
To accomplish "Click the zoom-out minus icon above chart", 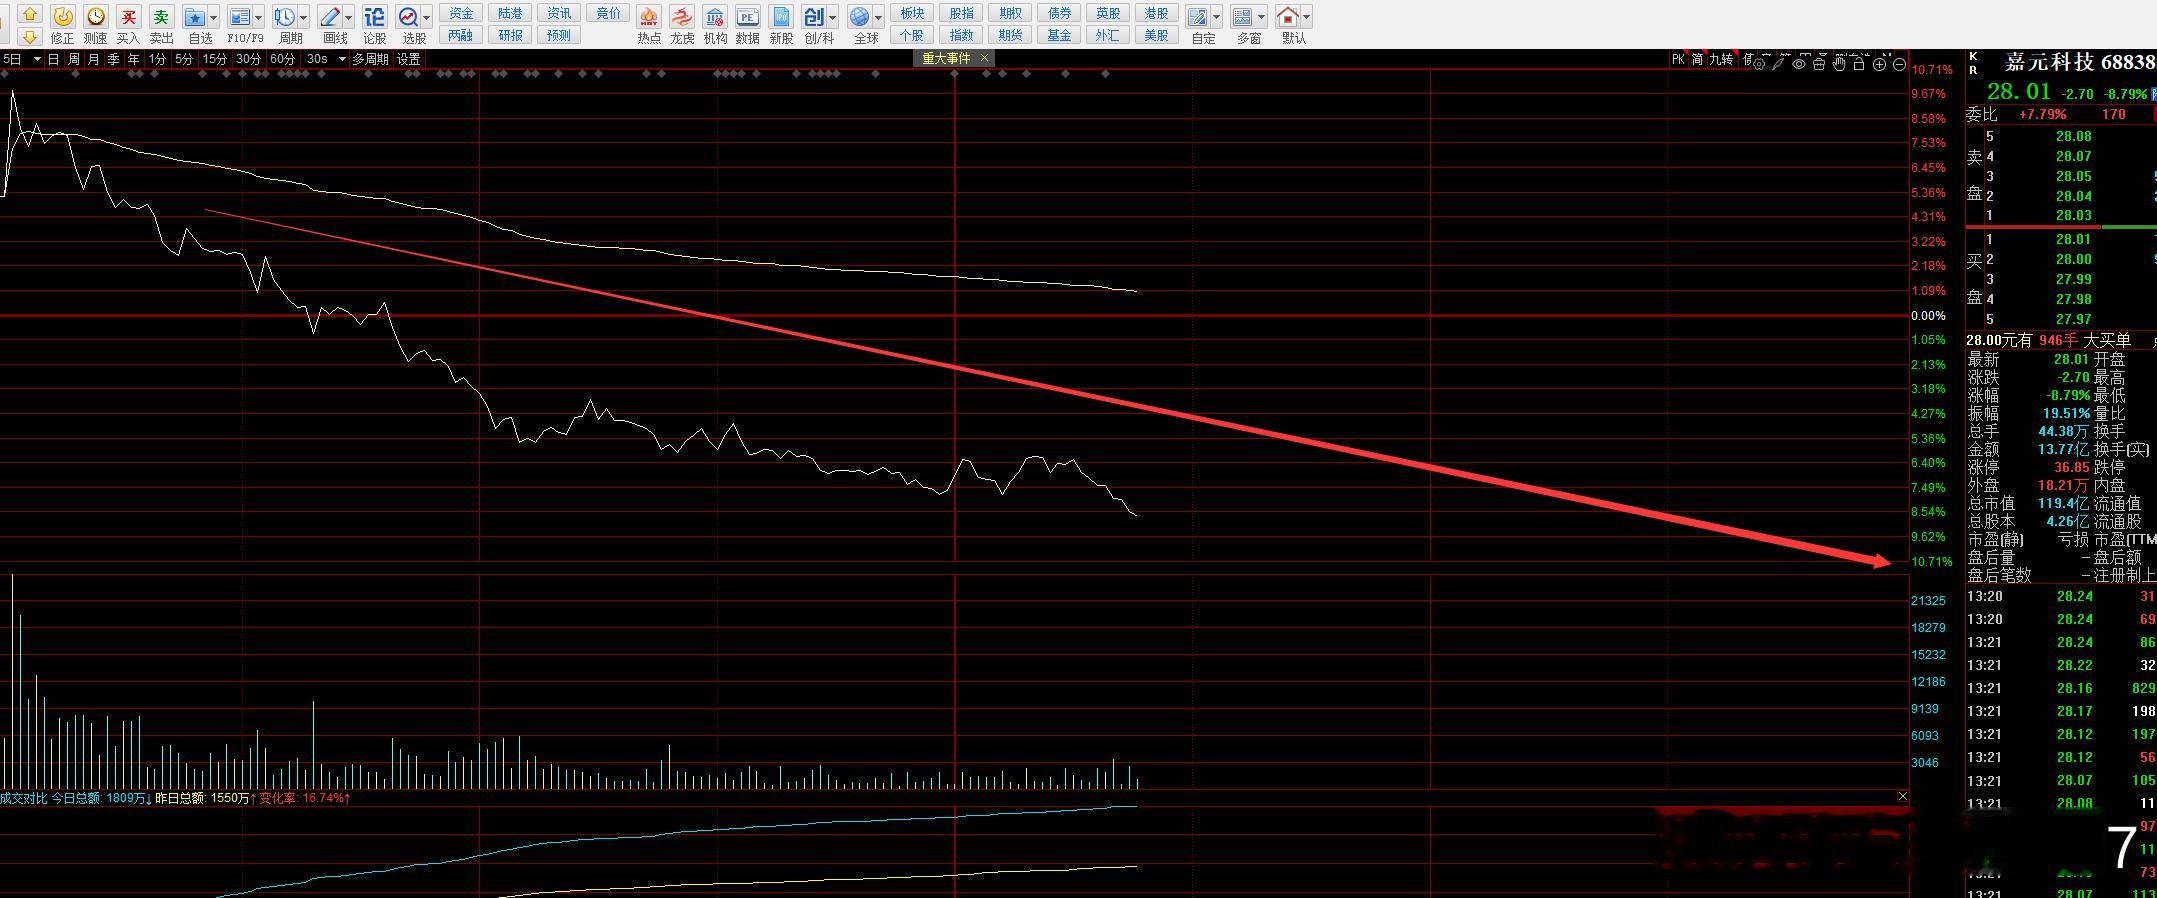I will click(x=1899, y=64).
